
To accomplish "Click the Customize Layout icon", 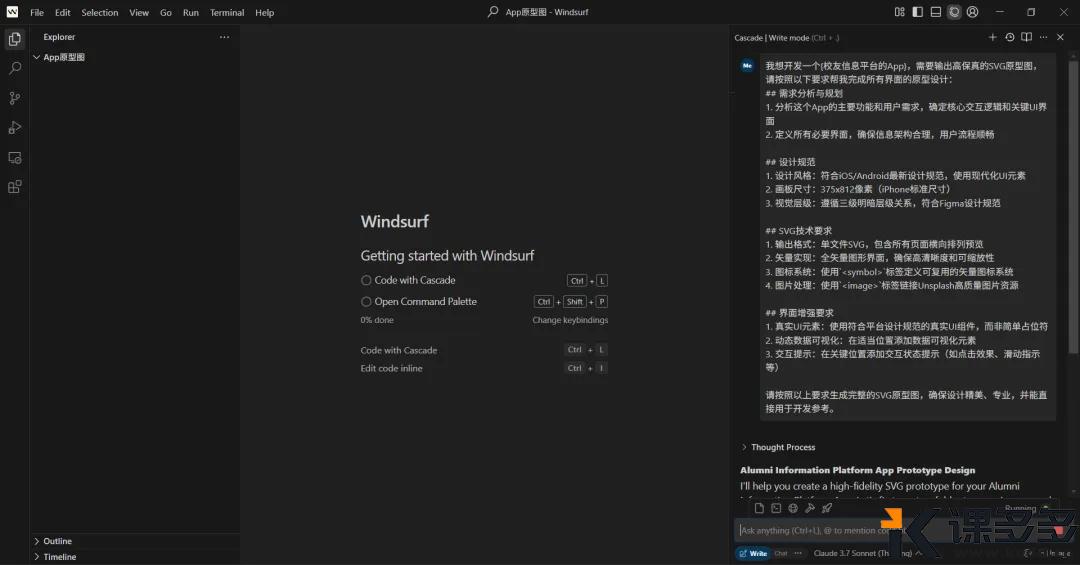I will click(x=900, y=12).
